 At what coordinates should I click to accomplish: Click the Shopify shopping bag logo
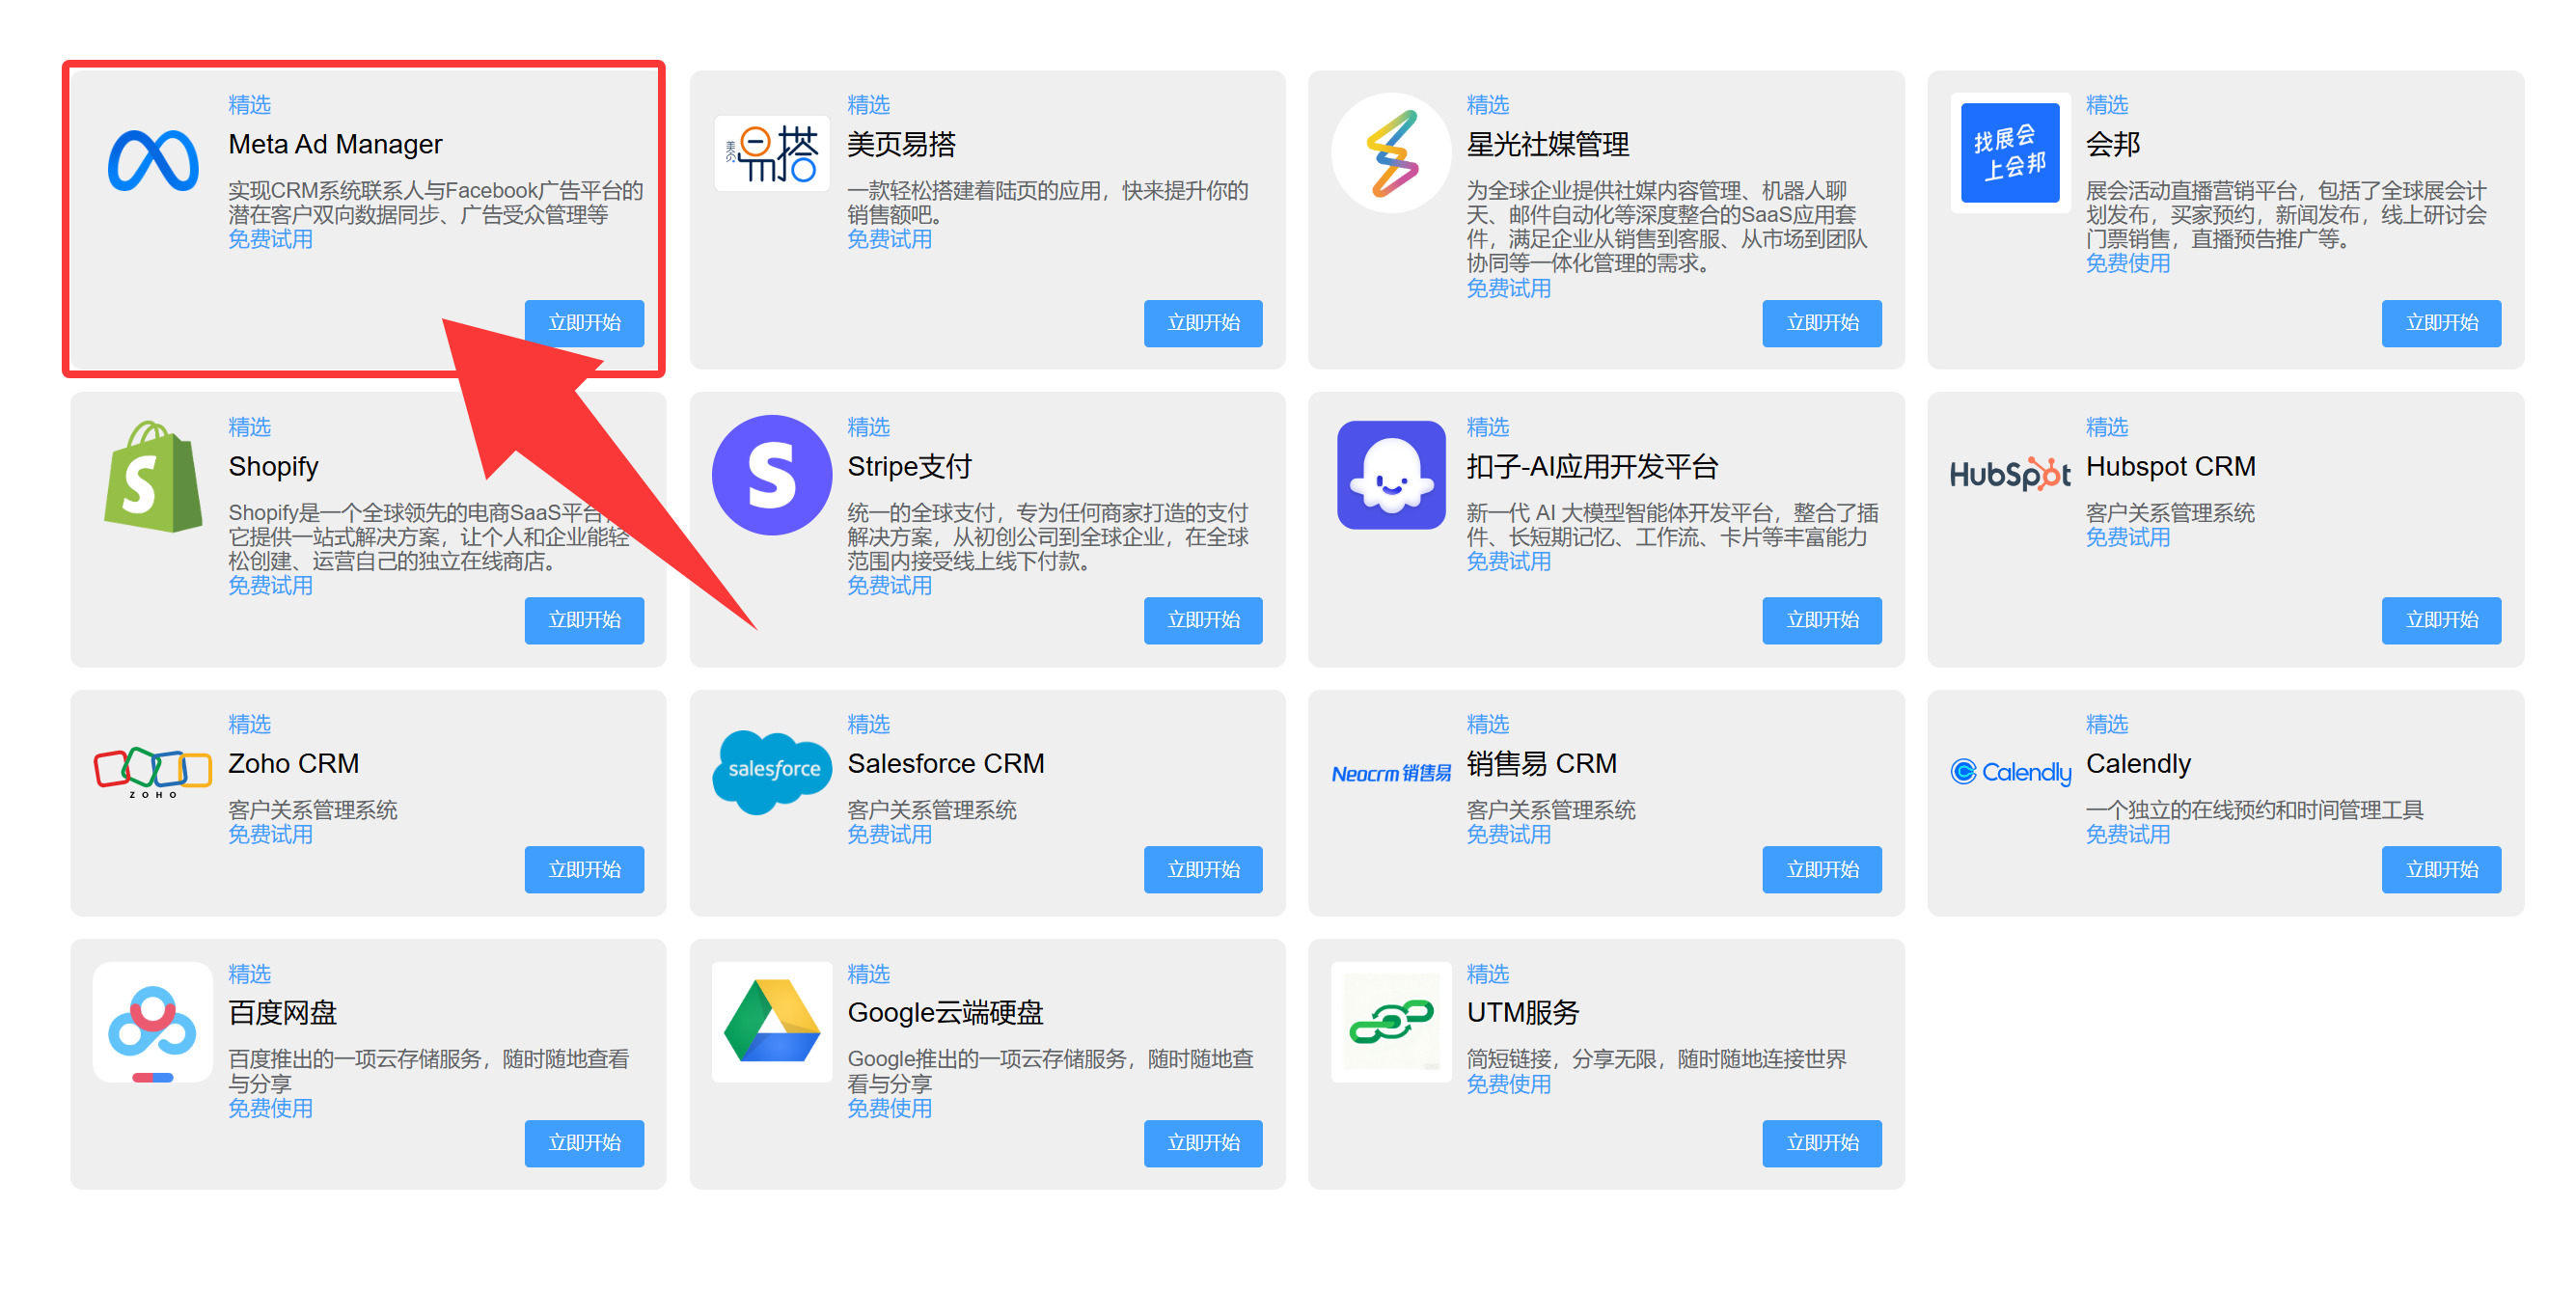pos(153,477)
